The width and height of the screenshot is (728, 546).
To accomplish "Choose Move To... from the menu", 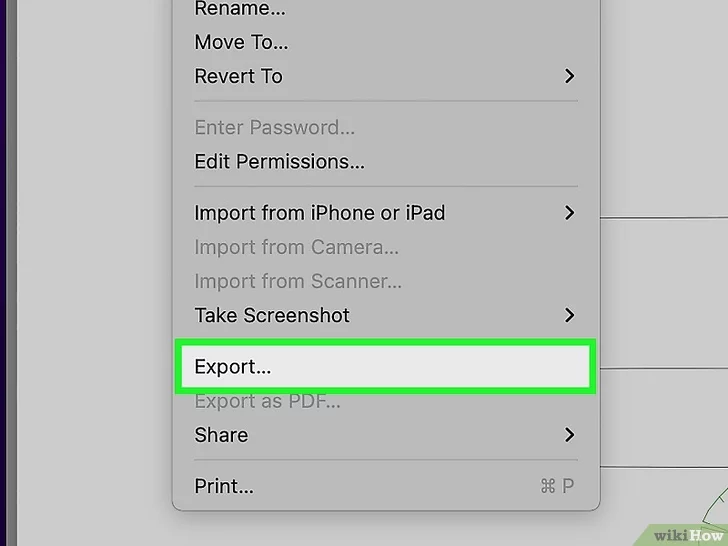I will pos(241,42).
